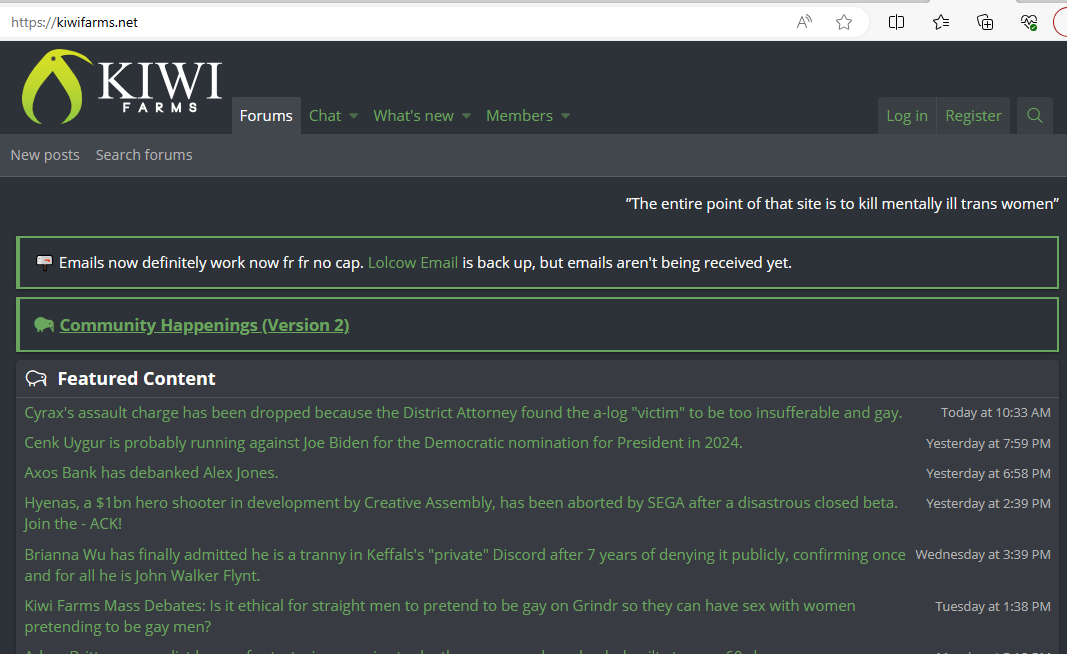This screenshot has width=1067, height=654.
Task: Open the Lolcow Email link
Action: pyautogui.click(x=413, y=263)
